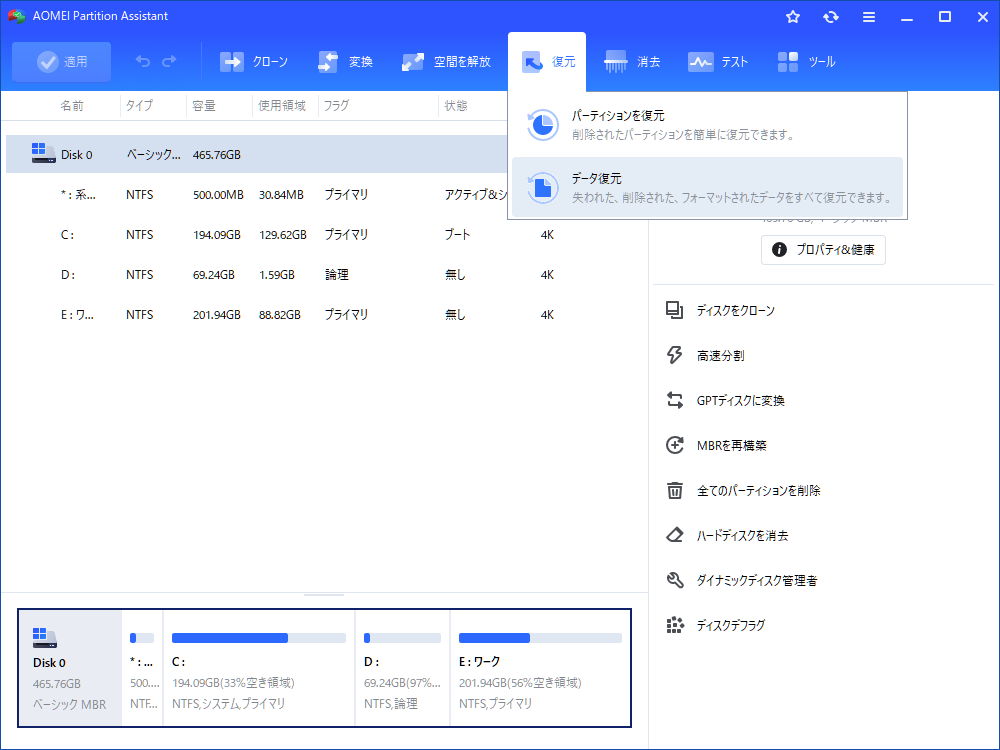Open the 変換 (Convert) toolbar menu
The width and height of the screenshot is (1000, 750).
click(345, 62)
